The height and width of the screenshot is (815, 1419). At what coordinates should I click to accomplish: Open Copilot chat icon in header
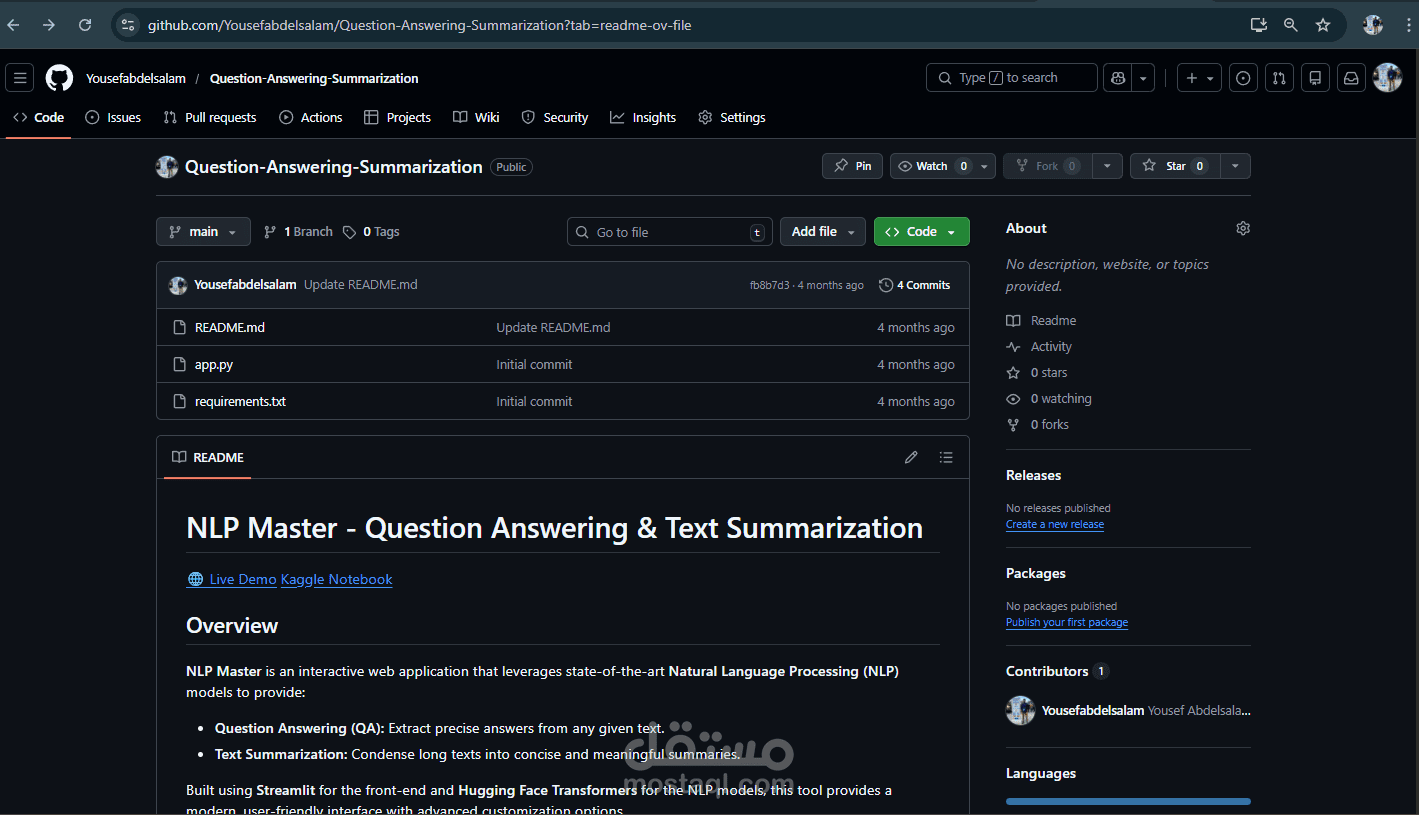(1117, 78)
